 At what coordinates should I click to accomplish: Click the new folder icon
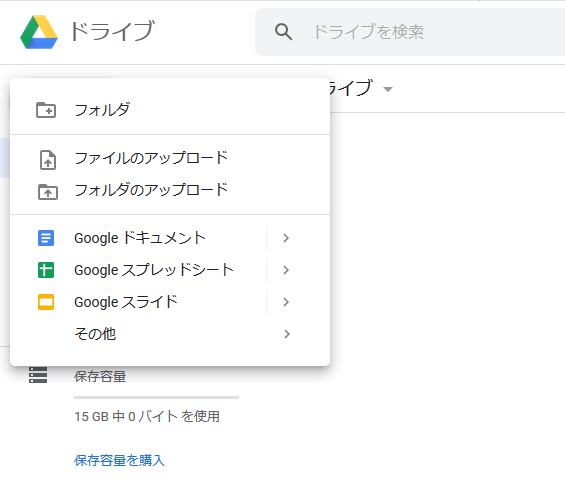coord(46,110)
